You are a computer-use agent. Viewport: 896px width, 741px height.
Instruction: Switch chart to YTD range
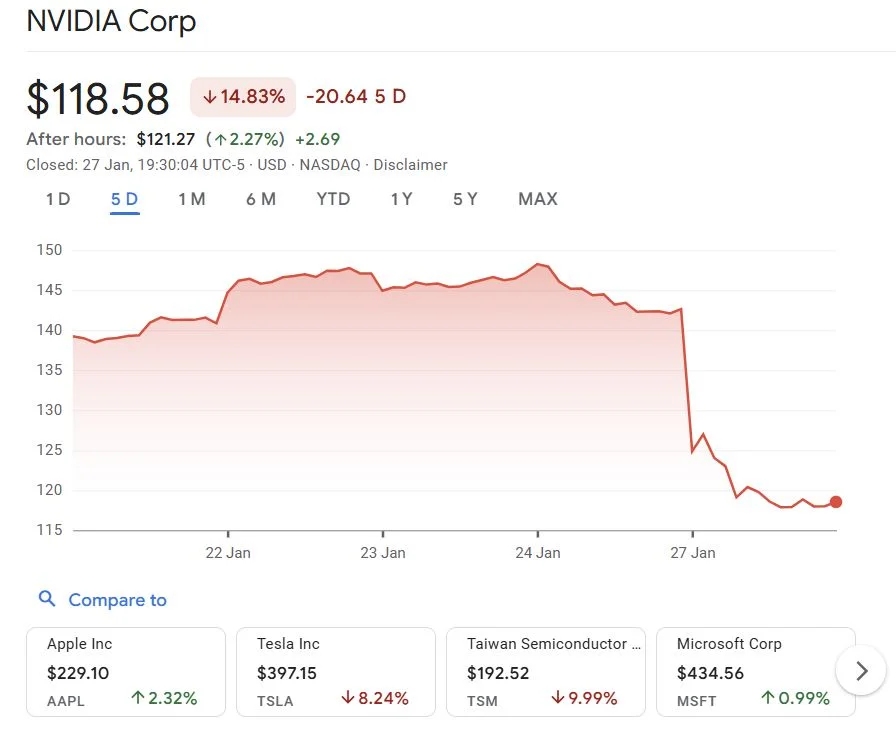point(333,199)
